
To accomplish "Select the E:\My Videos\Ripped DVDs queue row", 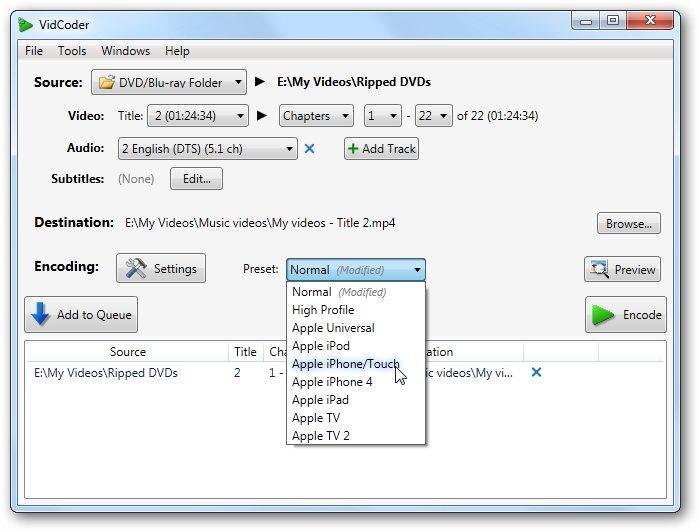I will pos(345,372).
